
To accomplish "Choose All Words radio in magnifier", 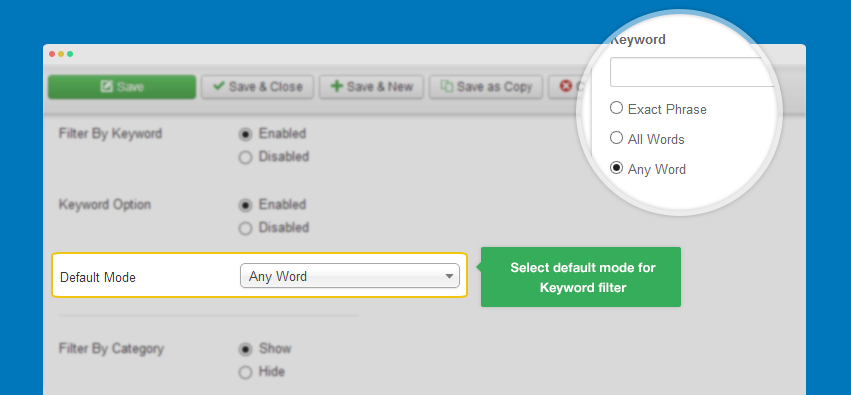I will click(616, 138).
